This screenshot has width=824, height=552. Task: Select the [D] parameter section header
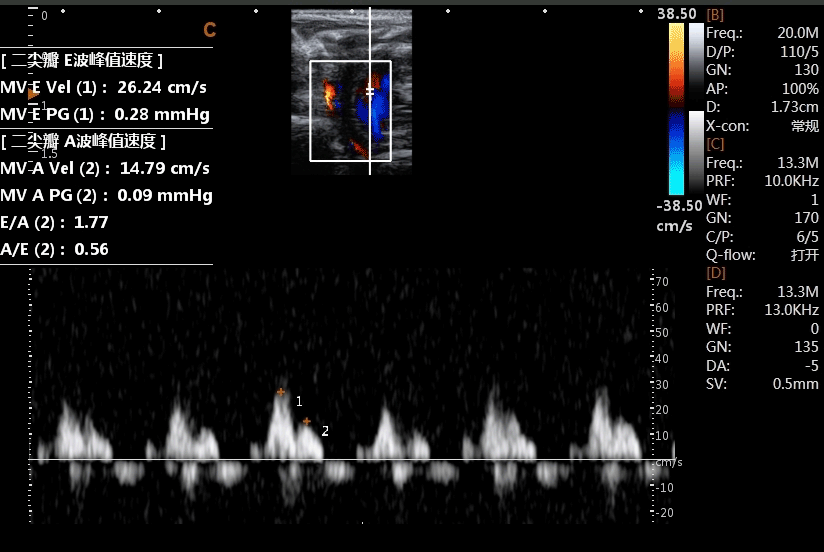[716, 272]
